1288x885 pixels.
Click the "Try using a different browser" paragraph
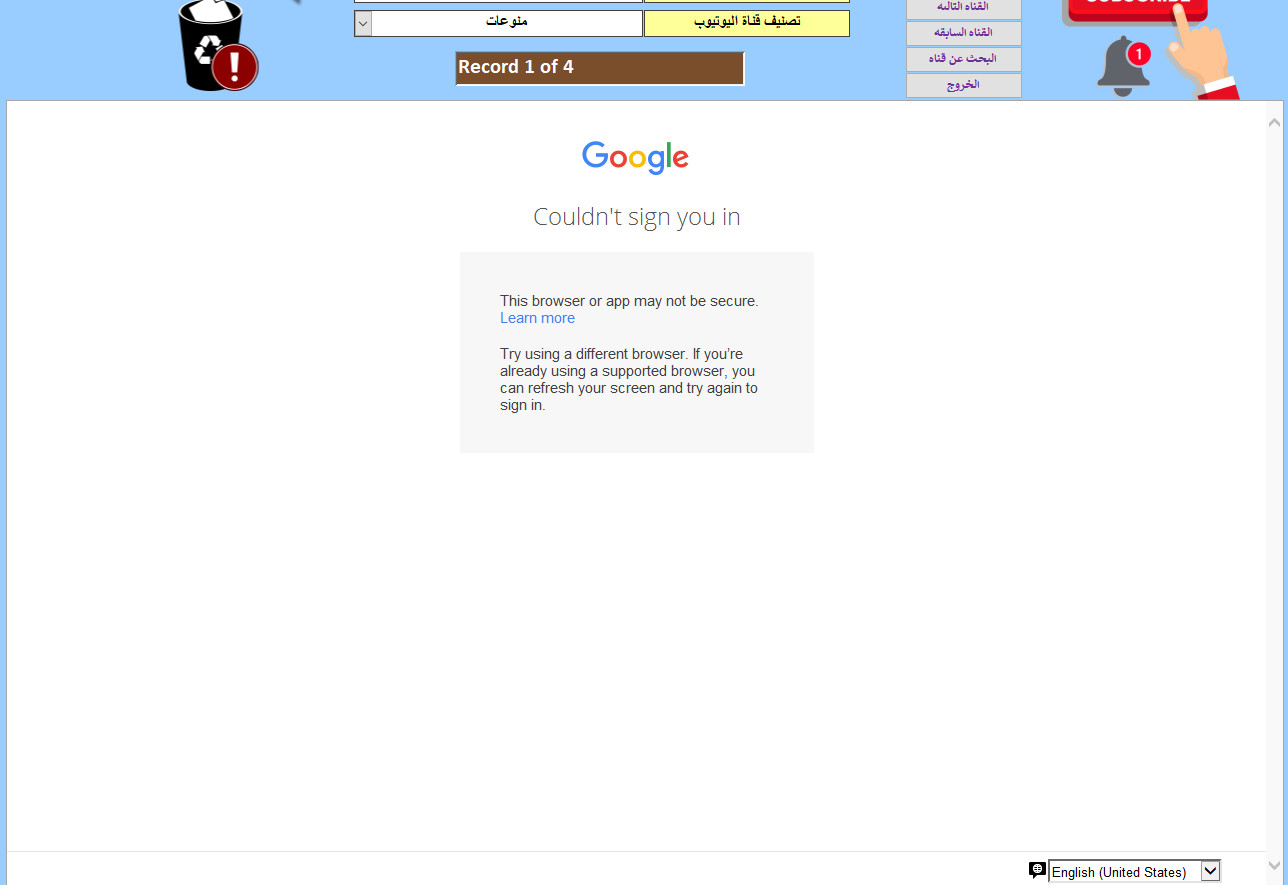629,380
